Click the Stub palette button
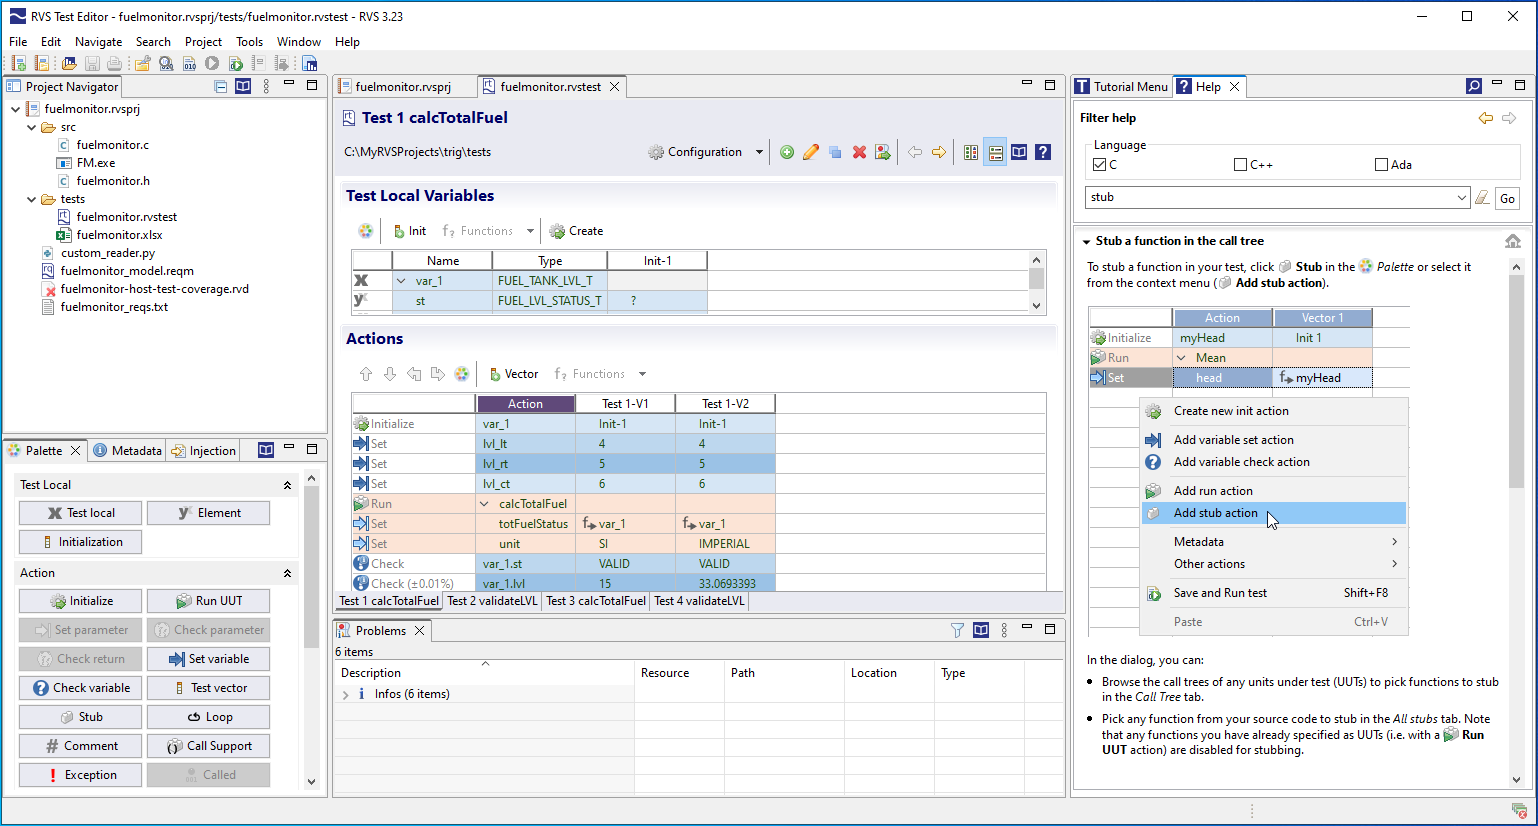Viewport: 1538px width, 826px height. [x=80, y=717]
